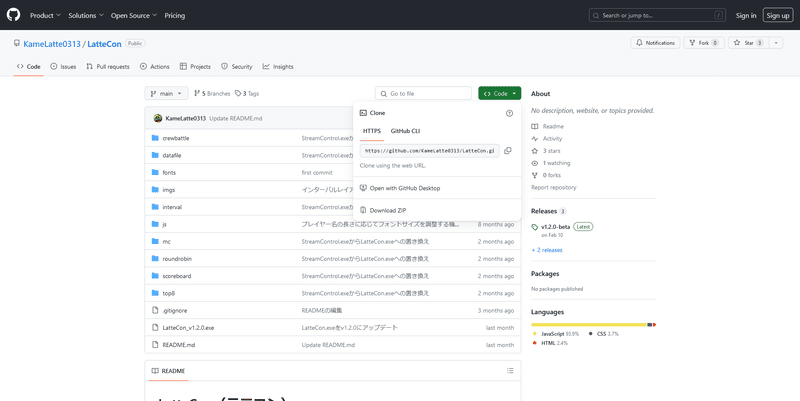The image size is (800, 401).
Task: Open the Solutions menu dropdown
Action: [86, 15]
